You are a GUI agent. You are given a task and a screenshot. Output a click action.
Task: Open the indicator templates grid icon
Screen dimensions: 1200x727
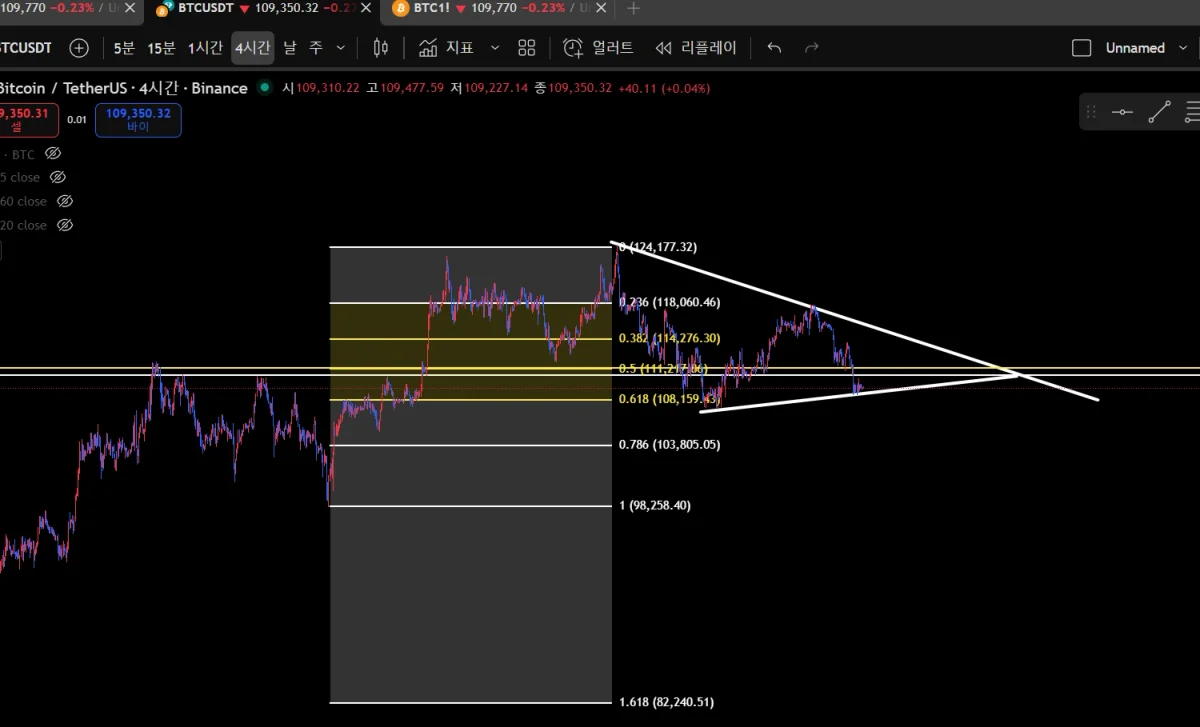click(x=527, y=48)
